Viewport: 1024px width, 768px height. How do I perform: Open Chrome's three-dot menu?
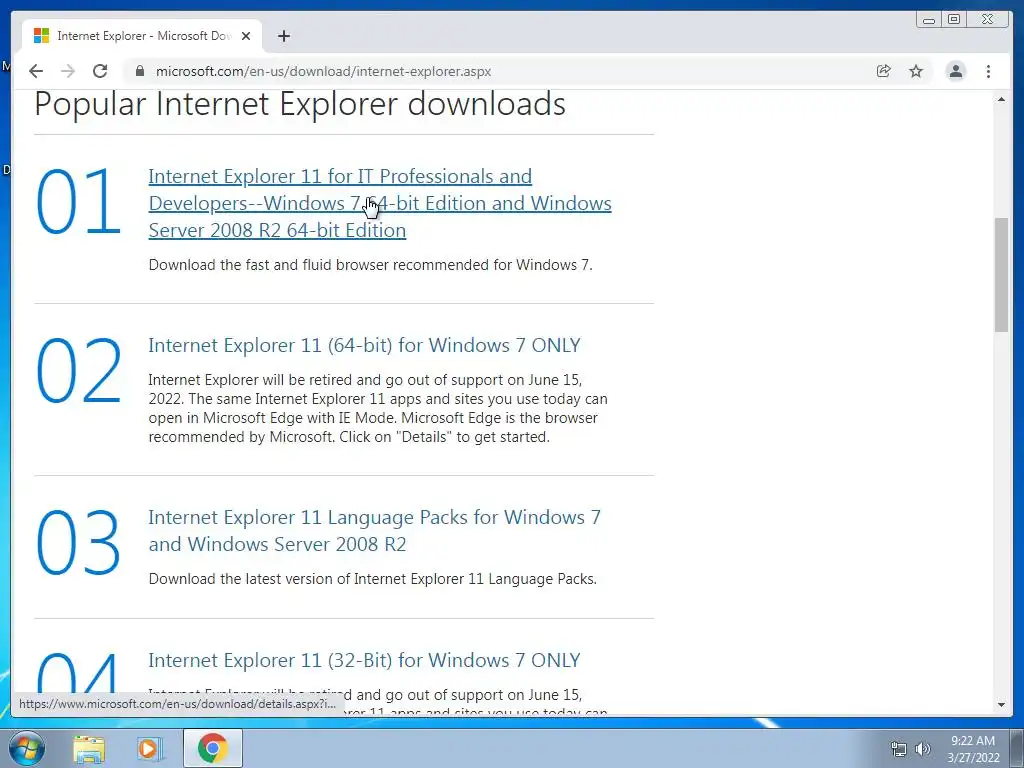click(989, 71)
